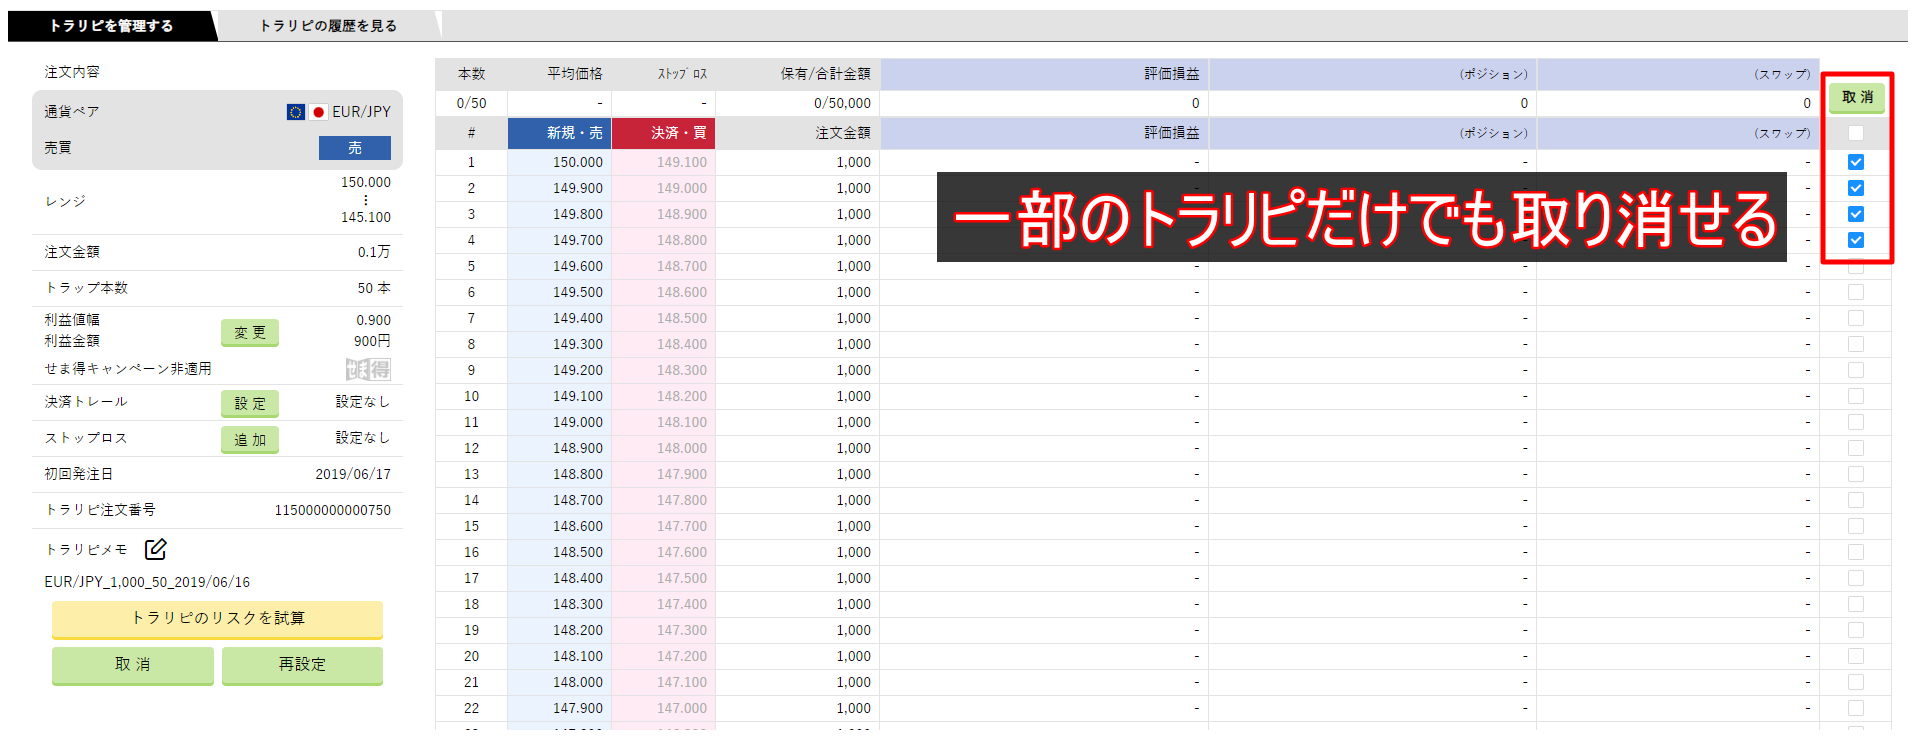Click the pencil edit icon beside トラリピメモ
This screenshot has width=1918, height=751.
pyautogui.click(x=155, y=549)
